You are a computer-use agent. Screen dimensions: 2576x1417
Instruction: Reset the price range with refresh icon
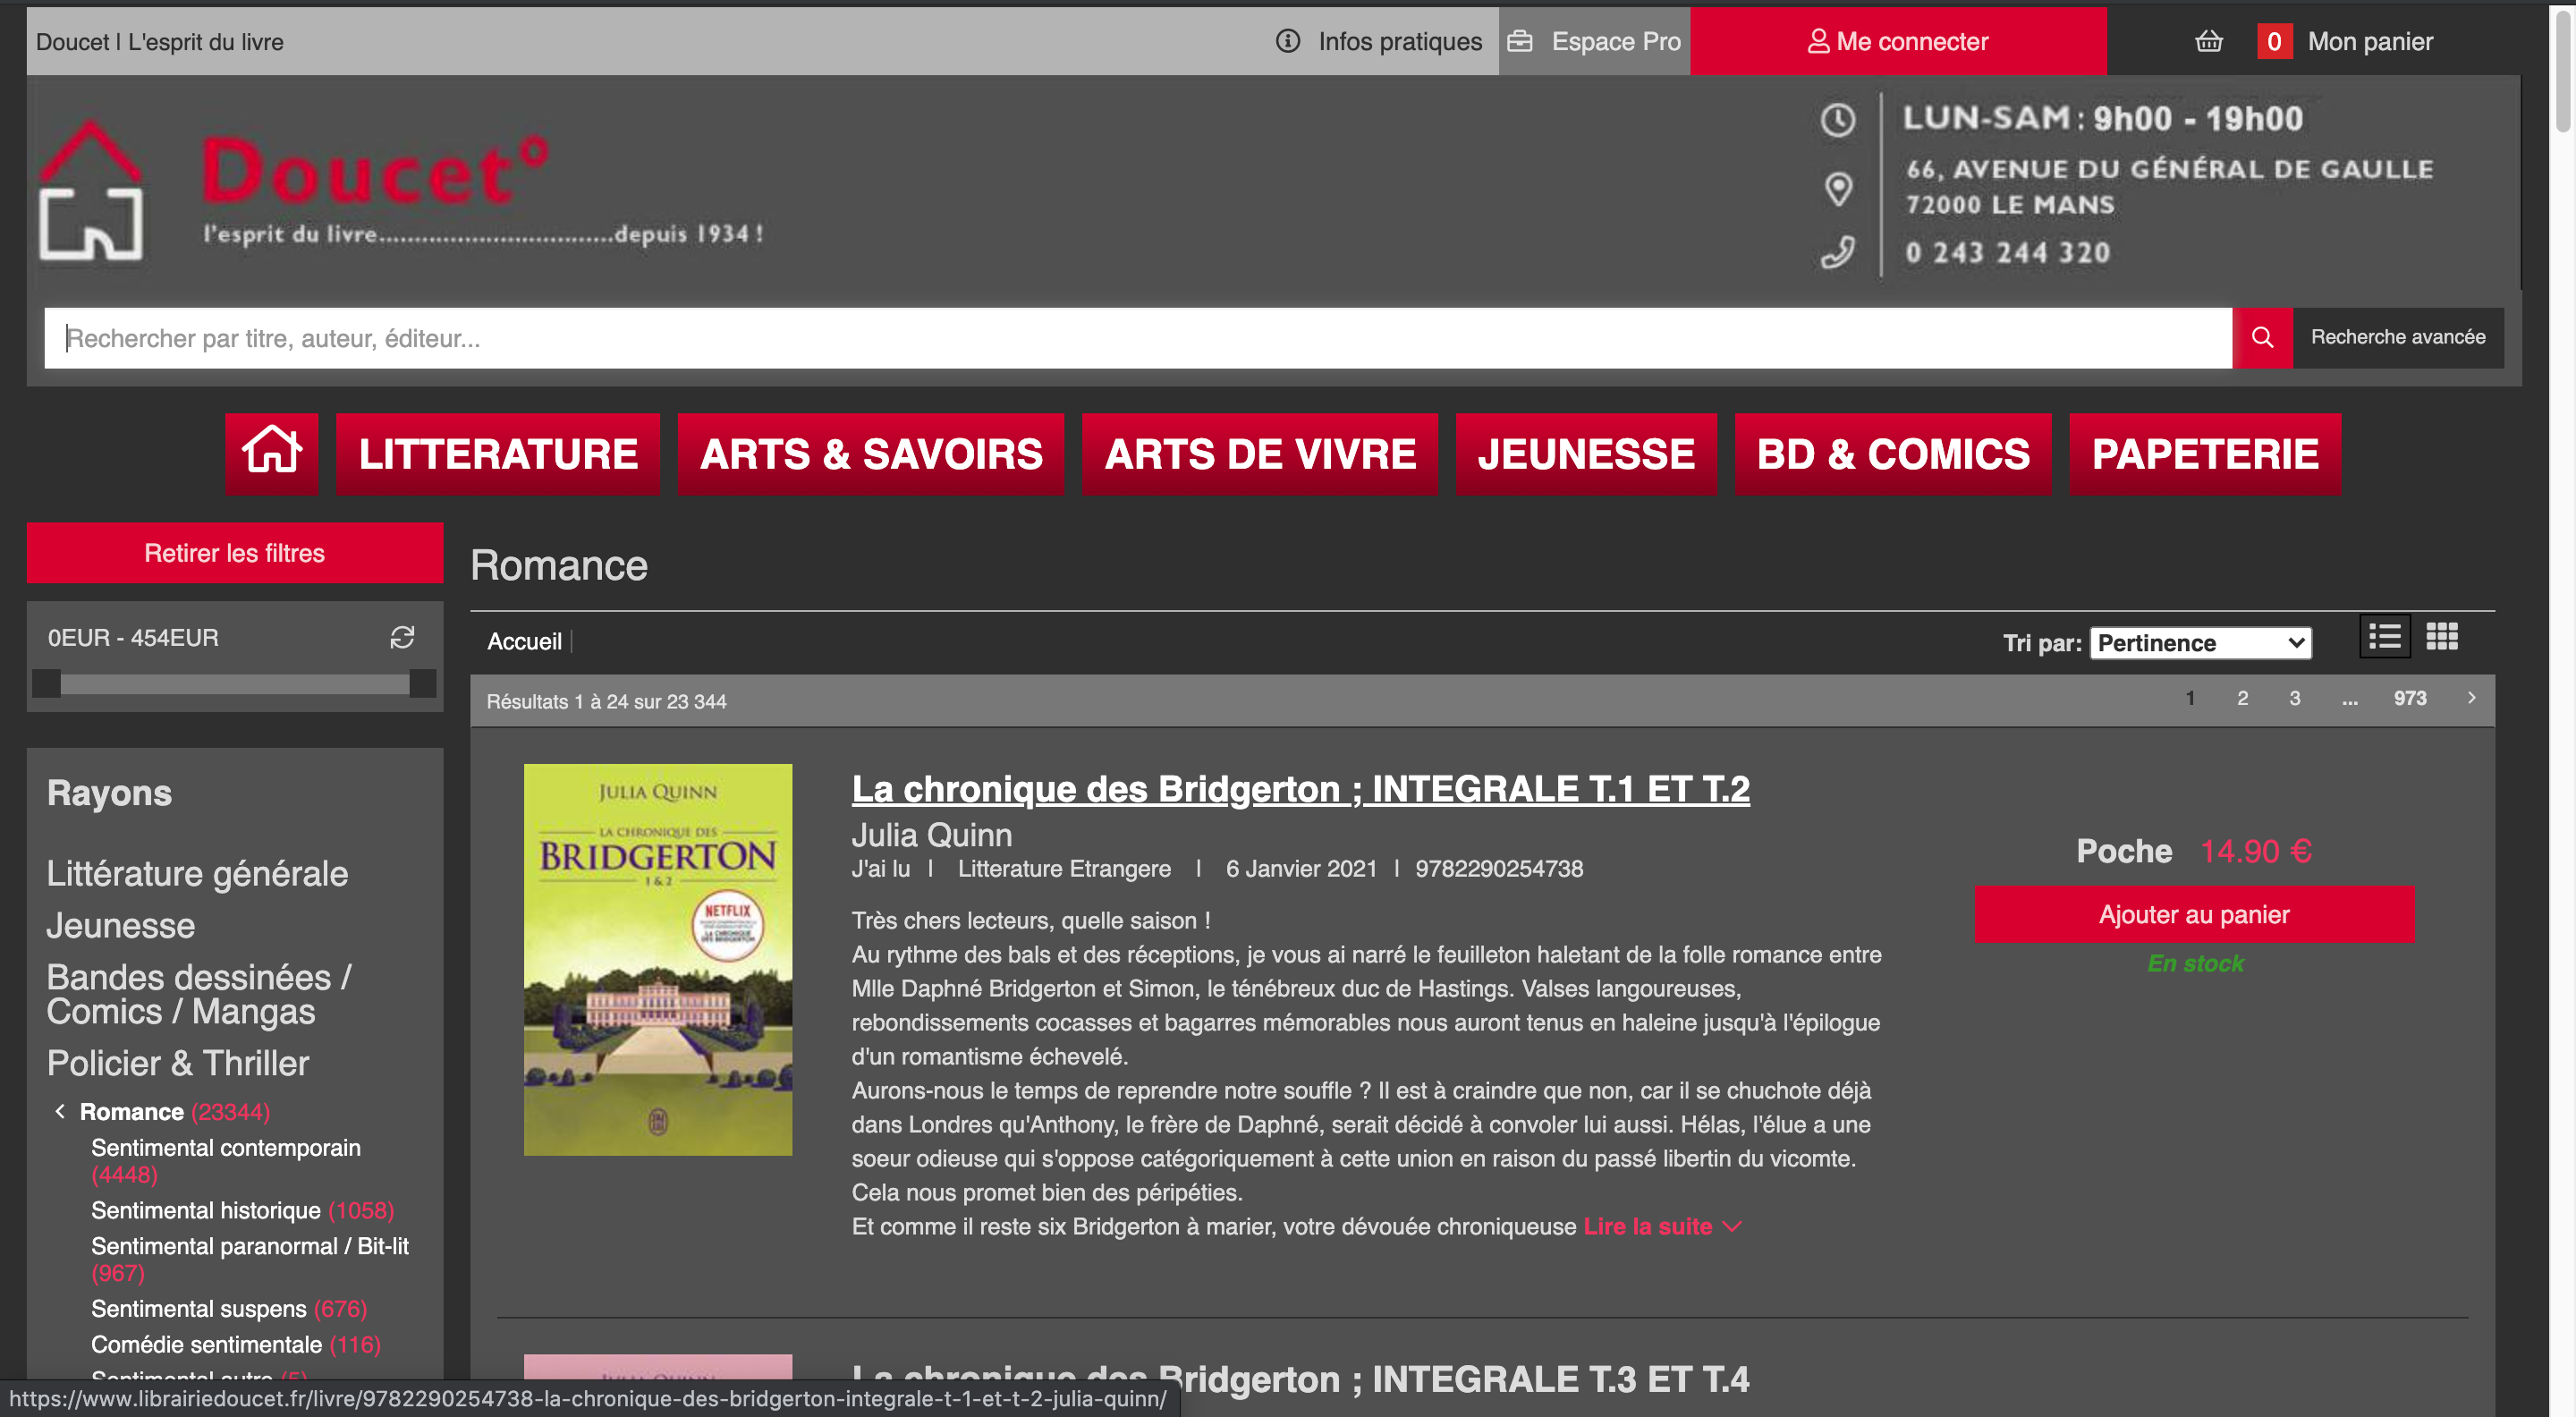[x=402, y=638]
